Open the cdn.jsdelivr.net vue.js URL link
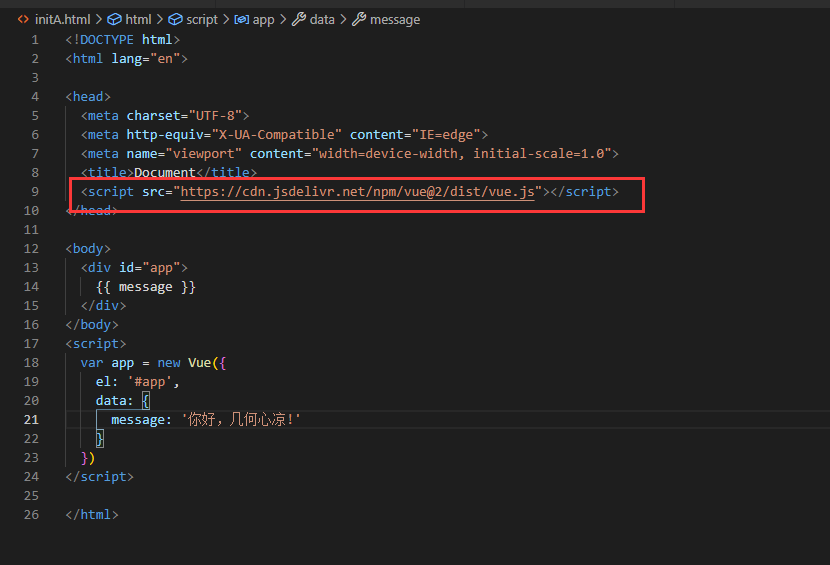Screen dimensions: 830x565 pos(357,192)
